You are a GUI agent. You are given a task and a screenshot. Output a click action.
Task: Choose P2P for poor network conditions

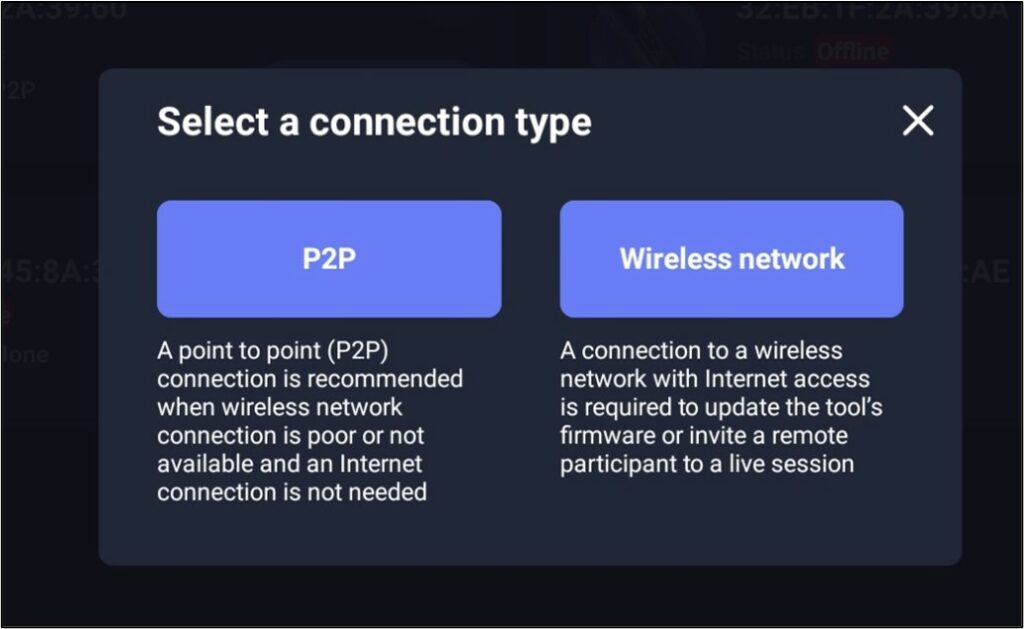(328, 258)
